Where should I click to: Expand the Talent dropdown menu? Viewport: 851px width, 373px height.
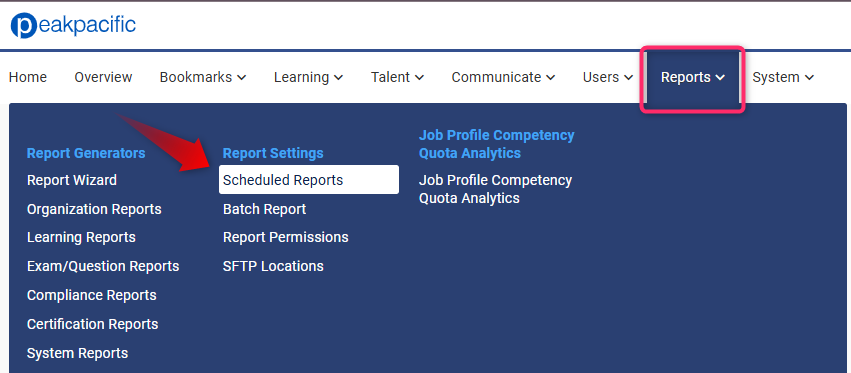[x=397, y=77]
